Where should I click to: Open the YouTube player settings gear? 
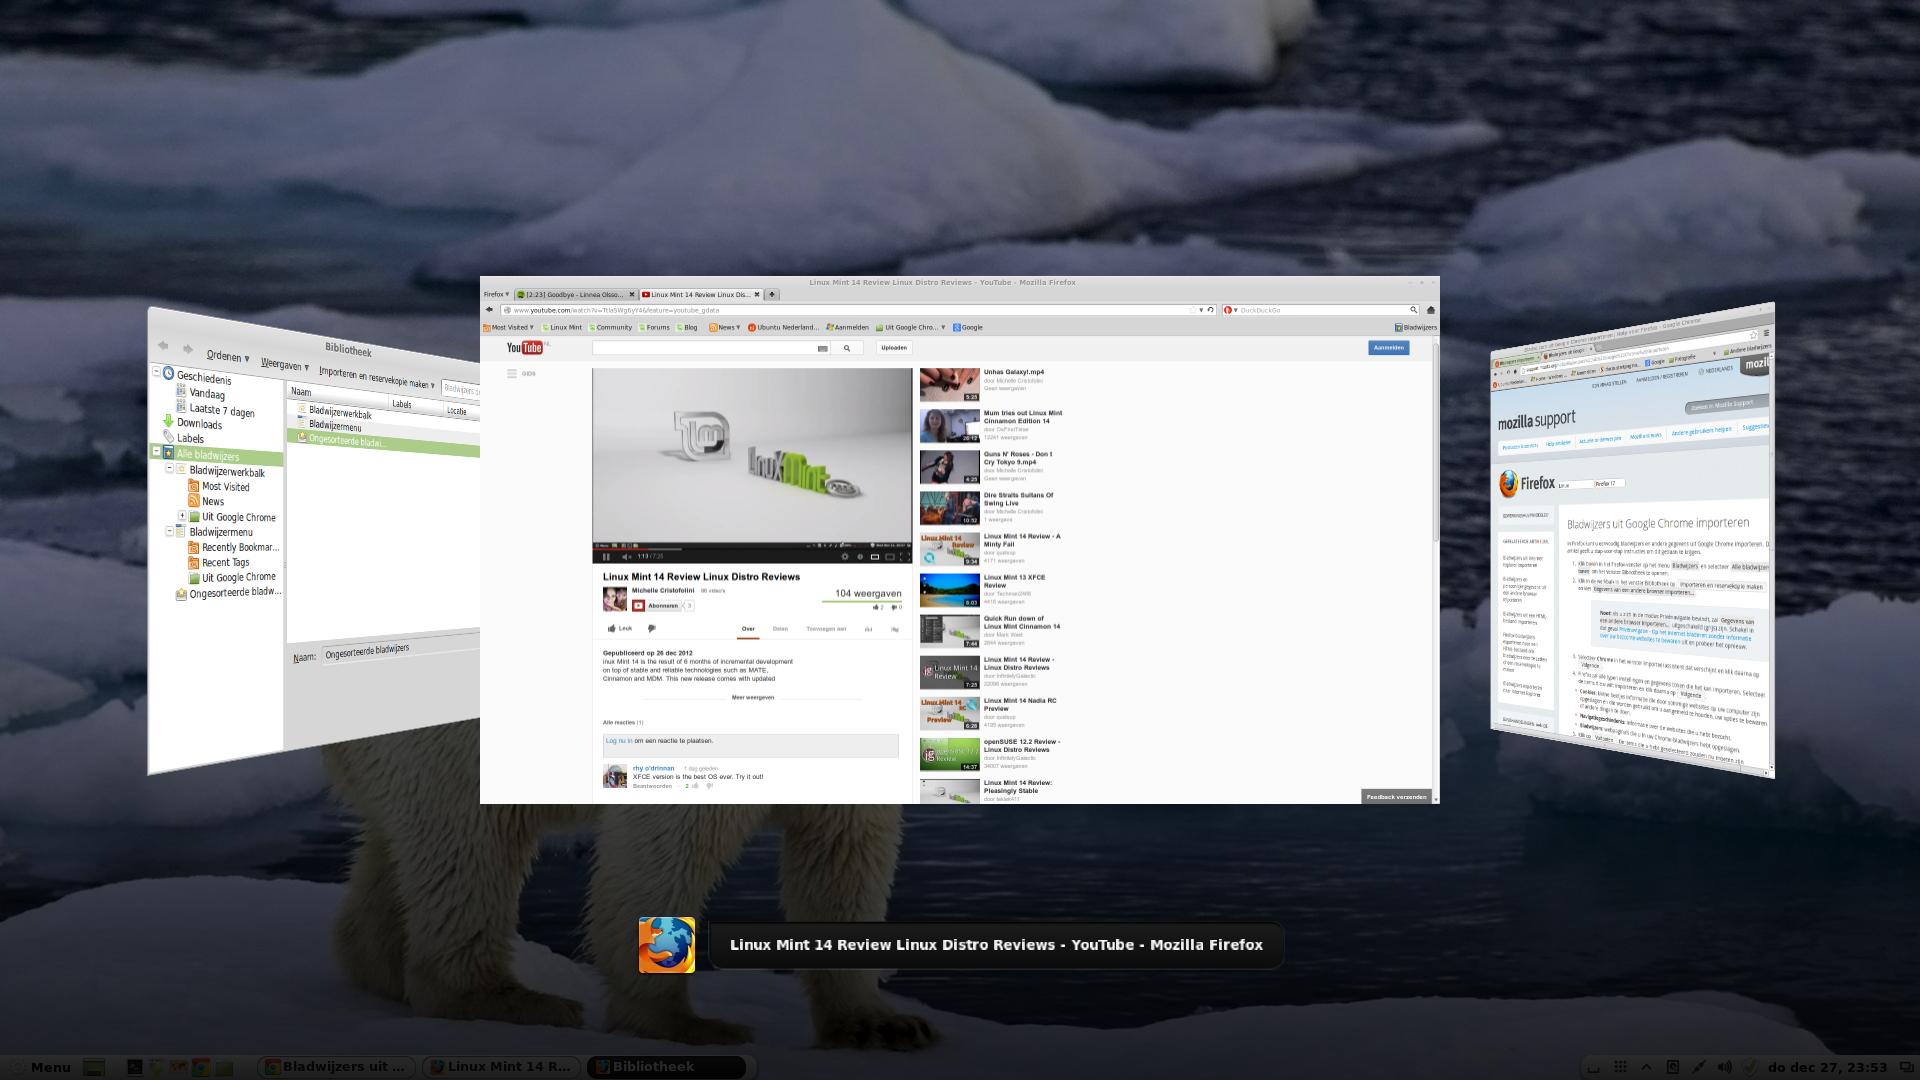(x=845, y=557)
